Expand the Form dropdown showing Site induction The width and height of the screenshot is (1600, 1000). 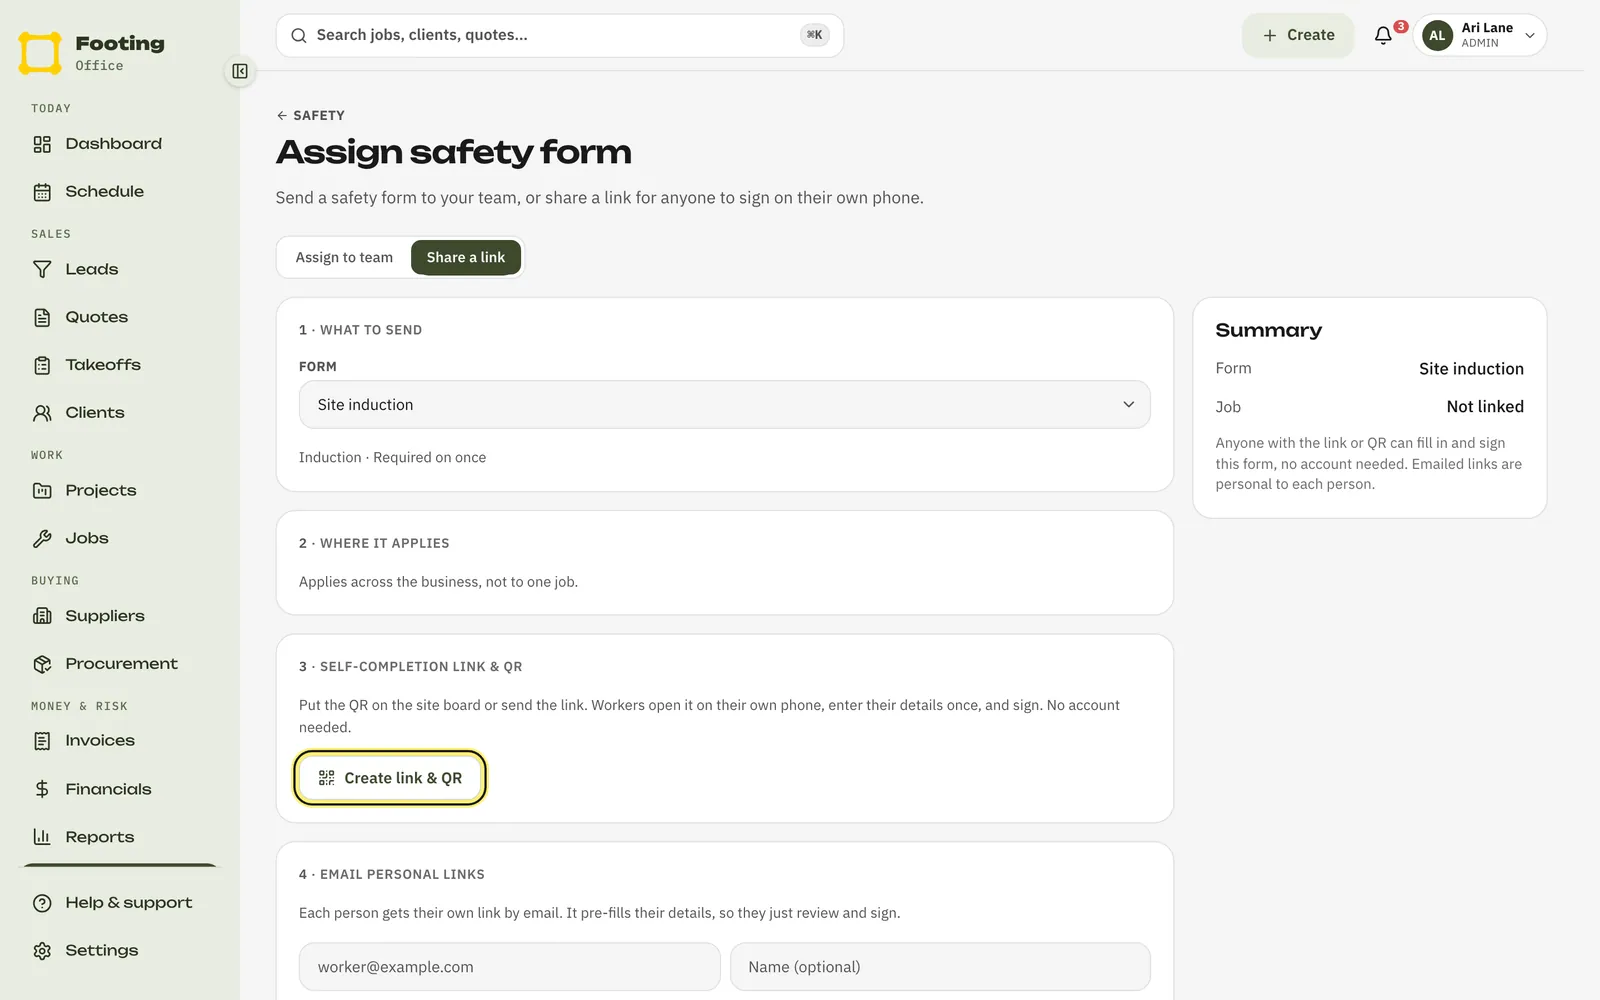click(x=724, y=405)
